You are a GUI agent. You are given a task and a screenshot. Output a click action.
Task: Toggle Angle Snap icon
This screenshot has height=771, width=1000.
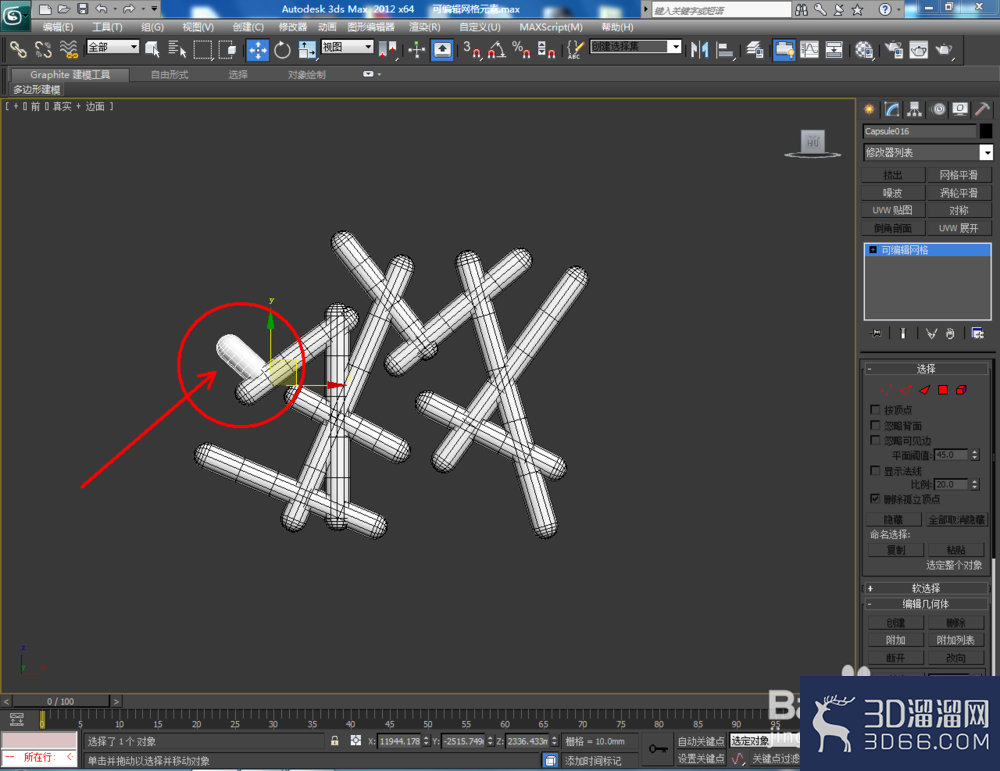[x=497, y=50]
